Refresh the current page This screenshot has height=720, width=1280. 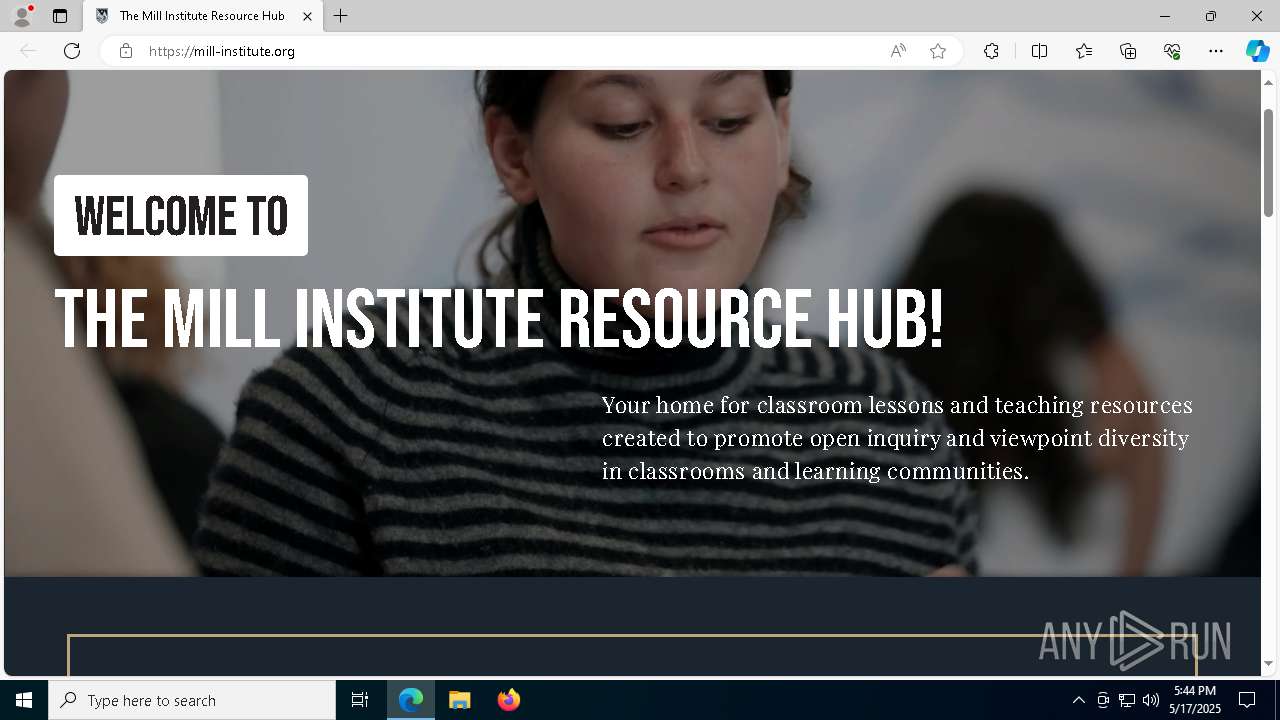point(72,51)
